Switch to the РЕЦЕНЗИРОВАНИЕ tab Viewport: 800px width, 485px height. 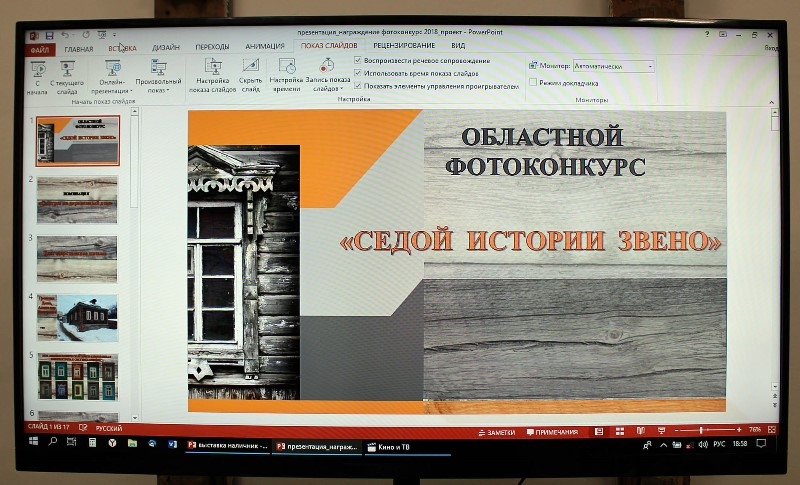[404, 45]
